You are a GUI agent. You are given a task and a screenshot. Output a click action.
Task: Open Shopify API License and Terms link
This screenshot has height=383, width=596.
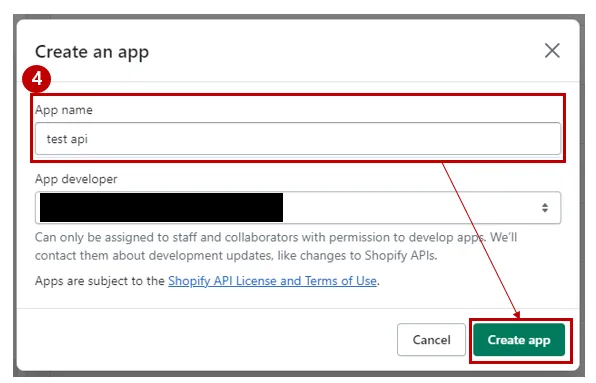pos(272,281)
